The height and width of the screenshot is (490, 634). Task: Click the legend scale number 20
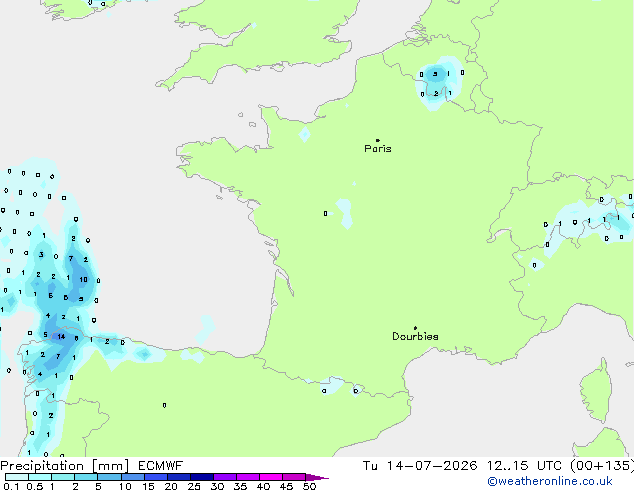click(171, 486)
